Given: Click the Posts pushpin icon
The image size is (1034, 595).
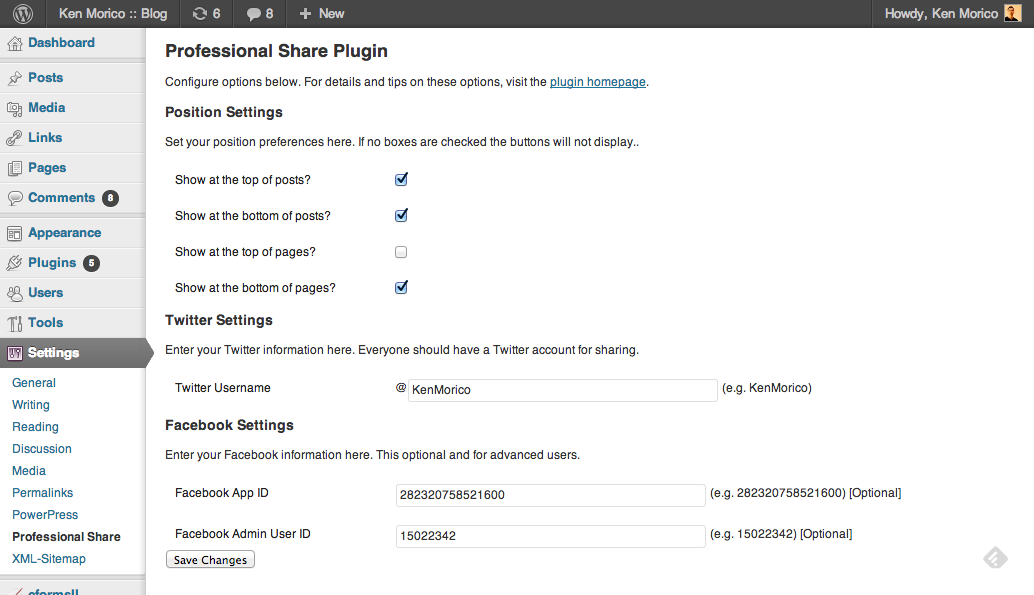Looking at the screenshot, I should (x=15, y=78).
